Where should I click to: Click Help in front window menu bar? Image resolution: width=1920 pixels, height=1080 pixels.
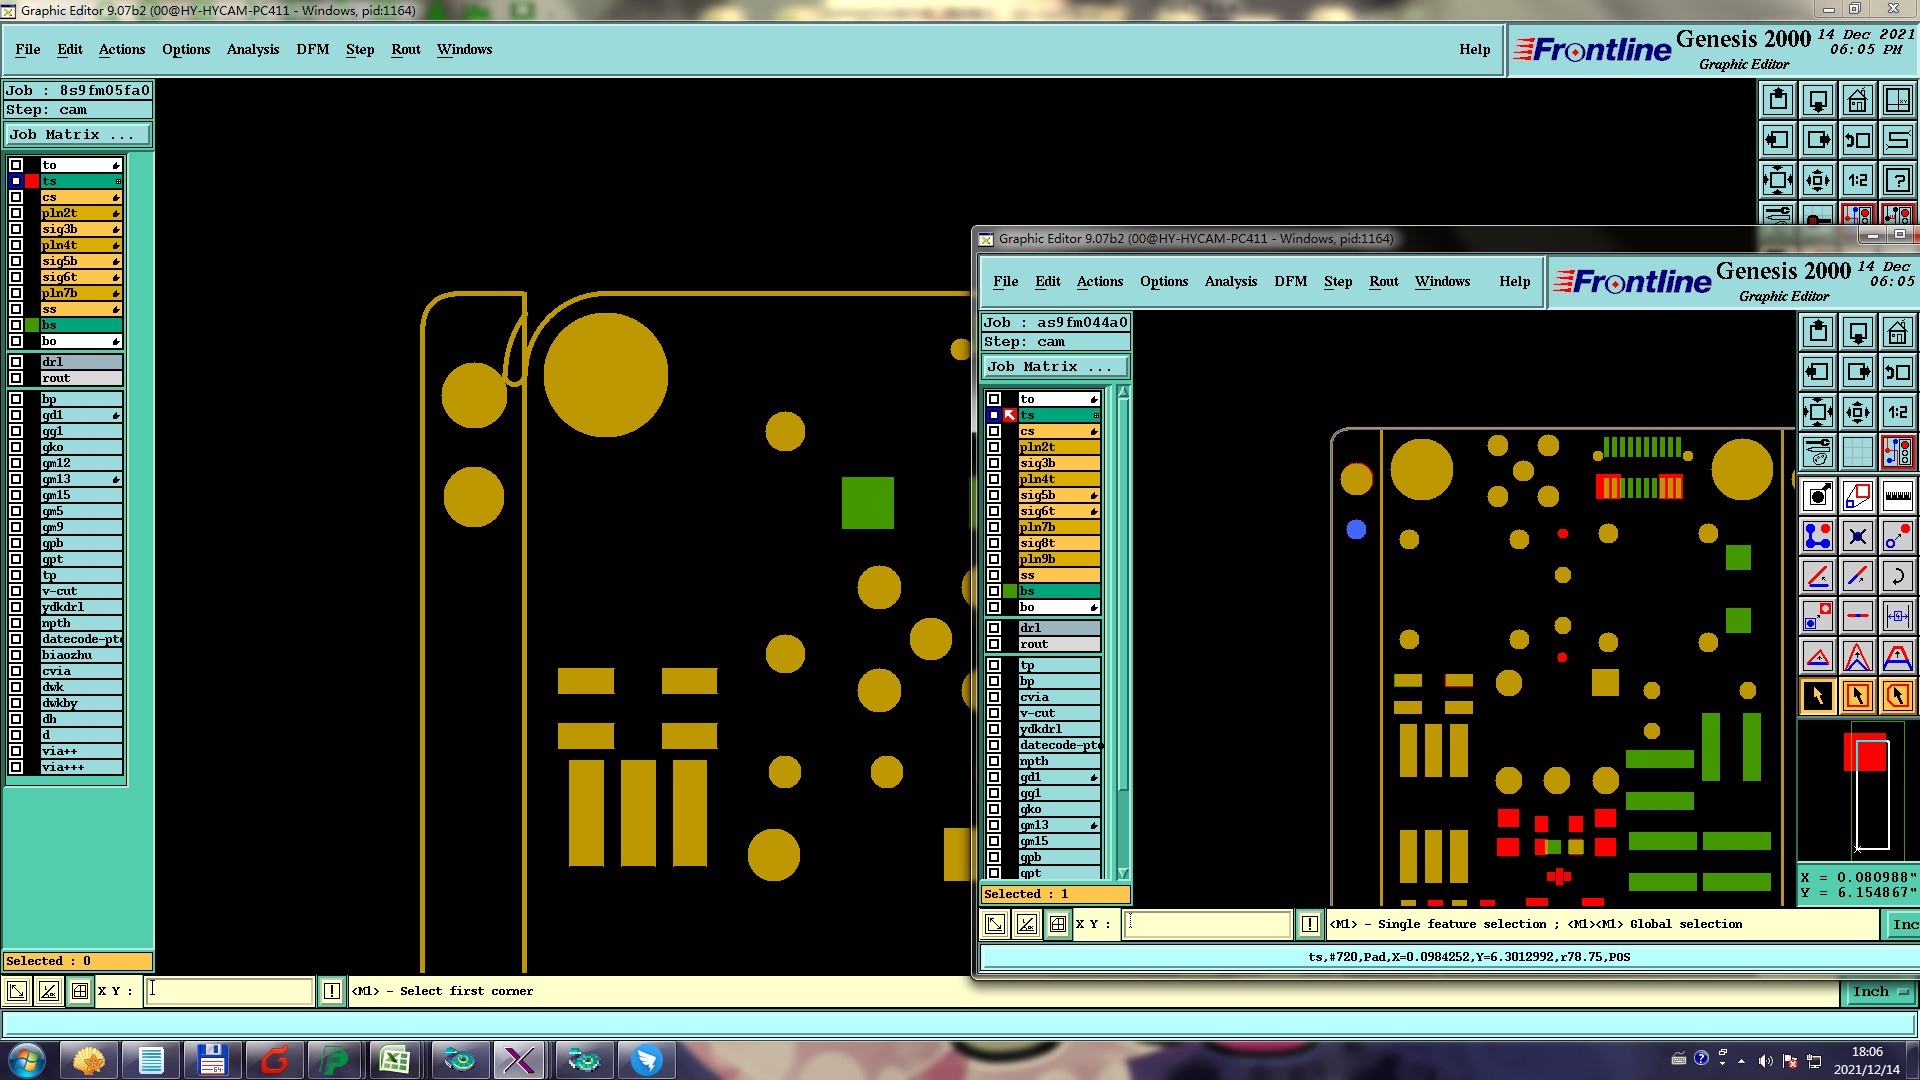point(1514,281)
